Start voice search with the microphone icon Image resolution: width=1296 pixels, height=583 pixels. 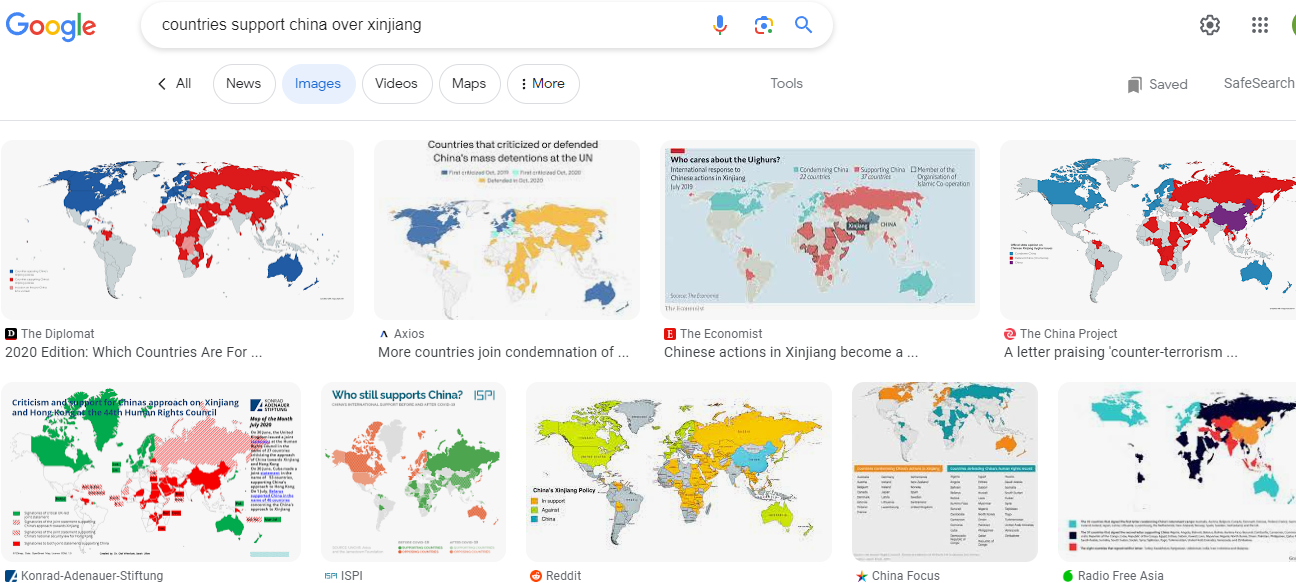(x=720, y=25)
